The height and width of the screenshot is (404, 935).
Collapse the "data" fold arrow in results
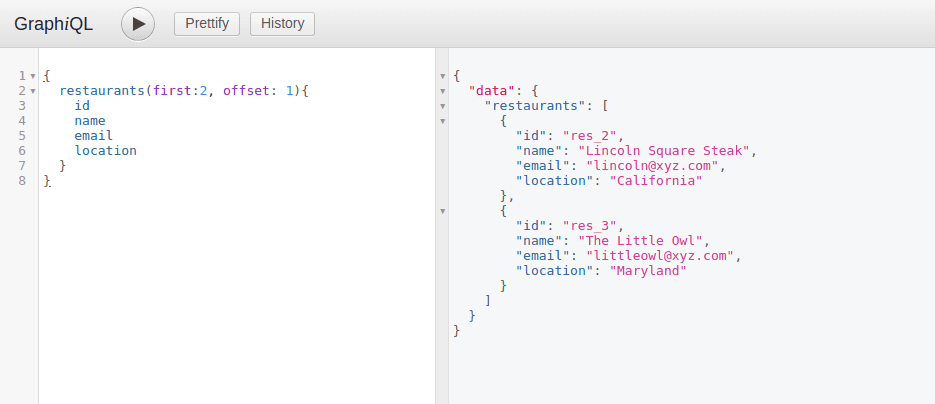point(442,91)
